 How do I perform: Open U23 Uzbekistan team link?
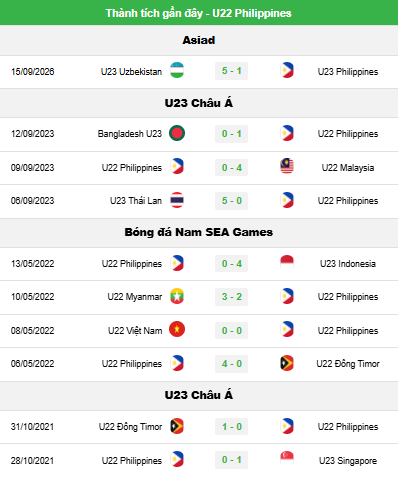[x=131, y=72]
